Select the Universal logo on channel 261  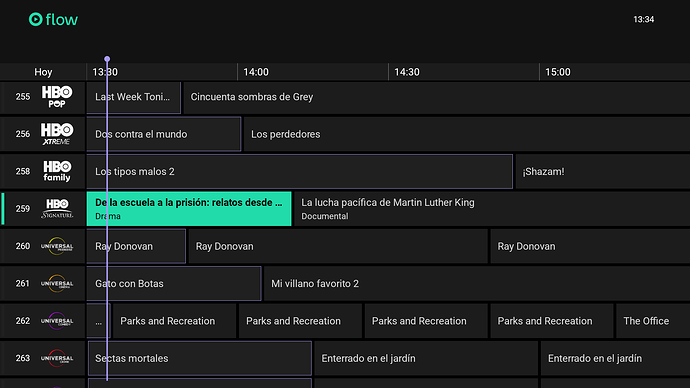coord(57,284)
